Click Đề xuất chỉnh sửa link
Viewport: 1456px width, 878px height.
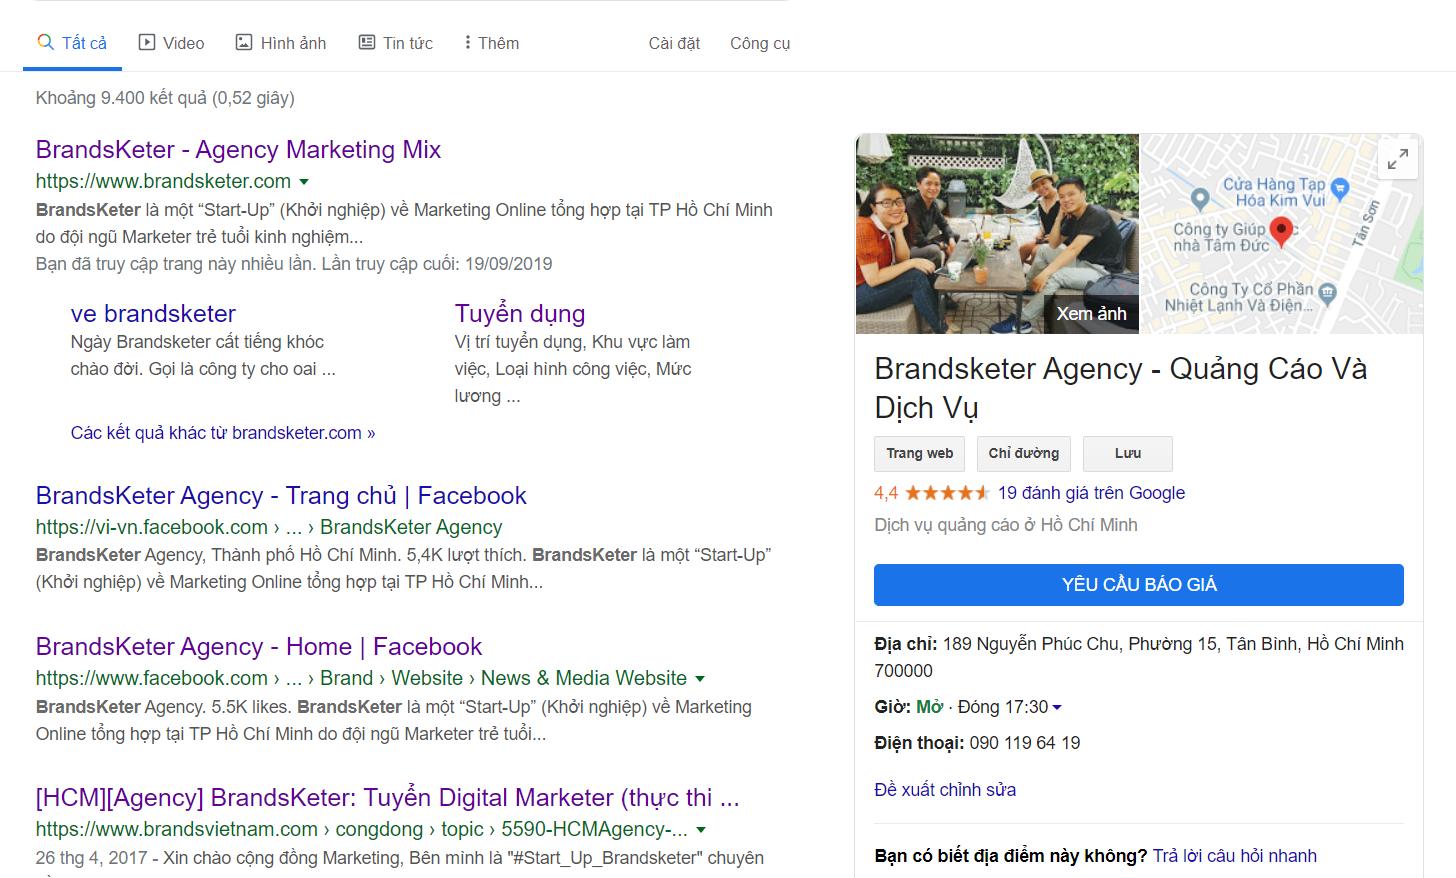click(x=945, y=790)
